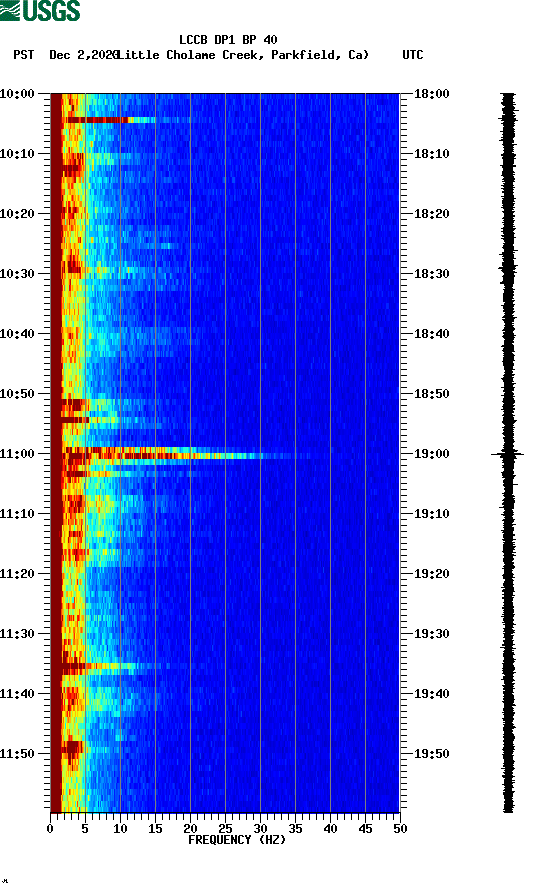Click the '5' frequency axis tick label

pos(85,829)
